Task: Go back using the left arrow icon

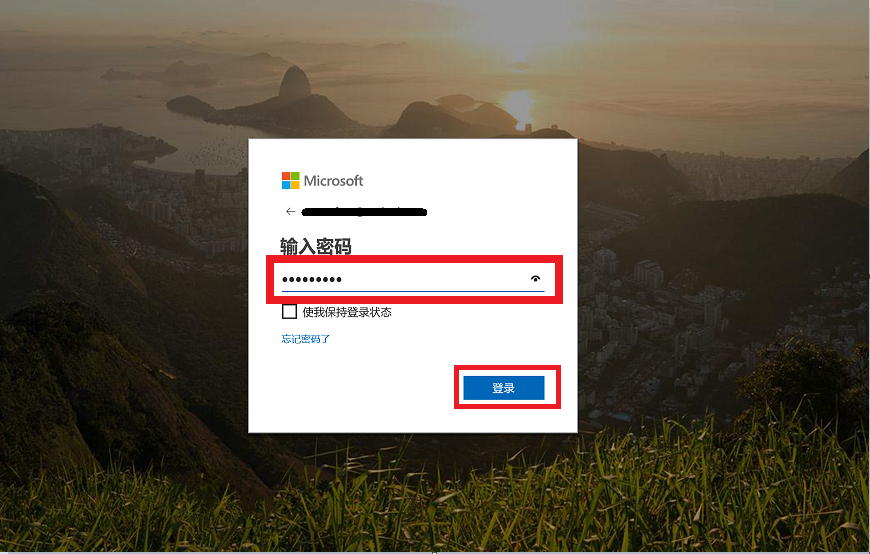Action: [290, 211]
